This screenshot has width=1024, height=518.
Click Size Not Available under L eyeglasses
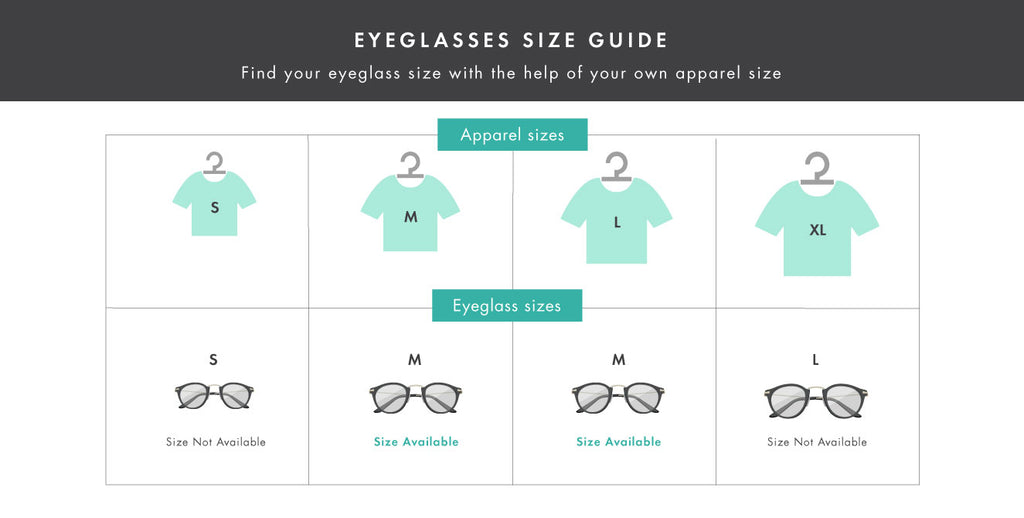[x=817, y=442]
